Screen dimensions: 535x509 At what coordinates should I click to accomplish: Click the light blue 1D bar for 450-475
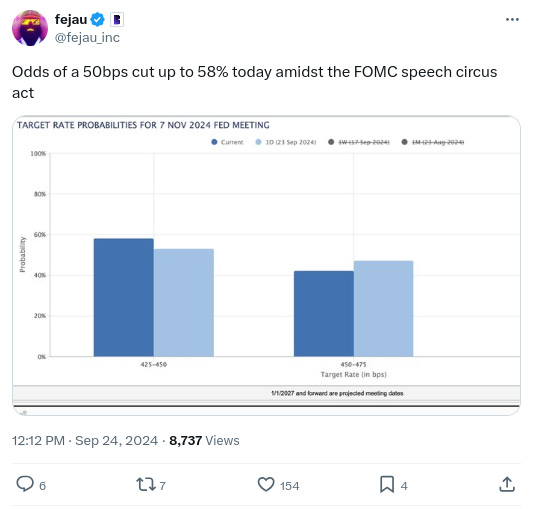384,309
